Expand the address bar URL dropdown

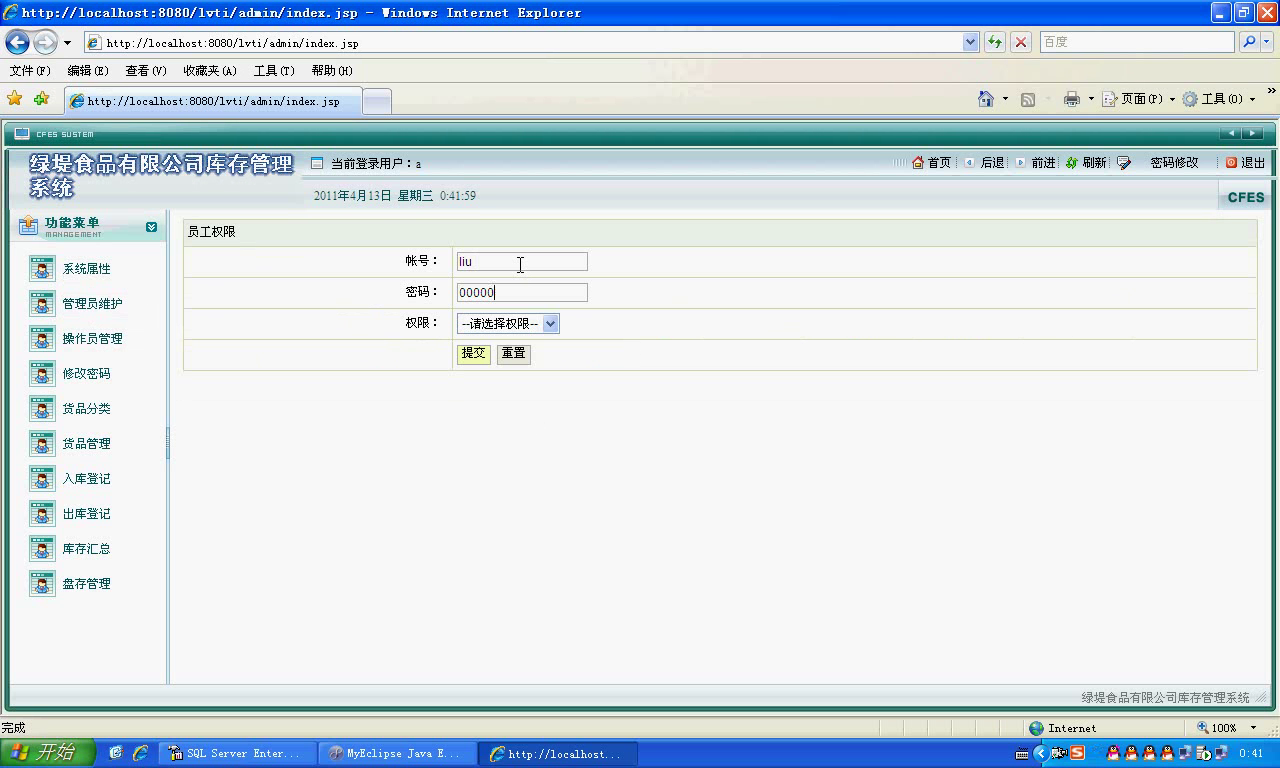pos(970,42)
